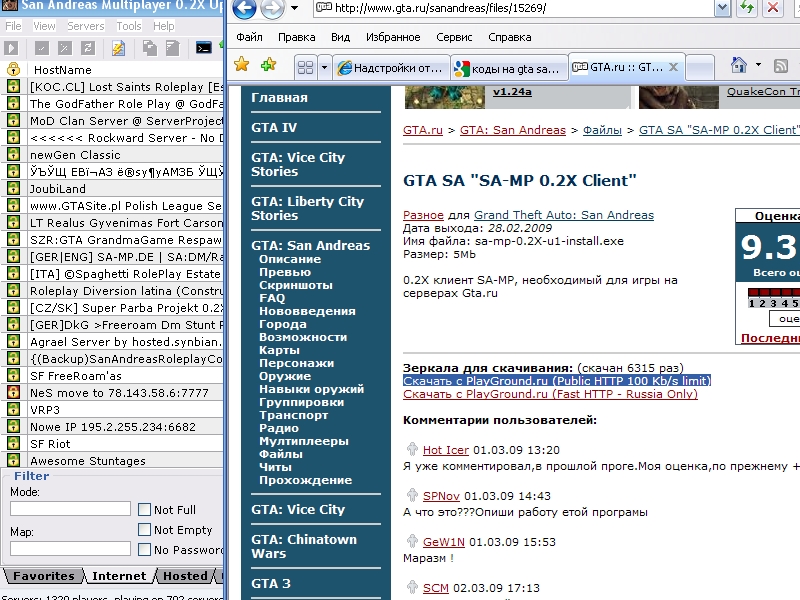Screen dimensions: 800x600
Task: Click into the Mode filter input field
Action: (70, 508)
